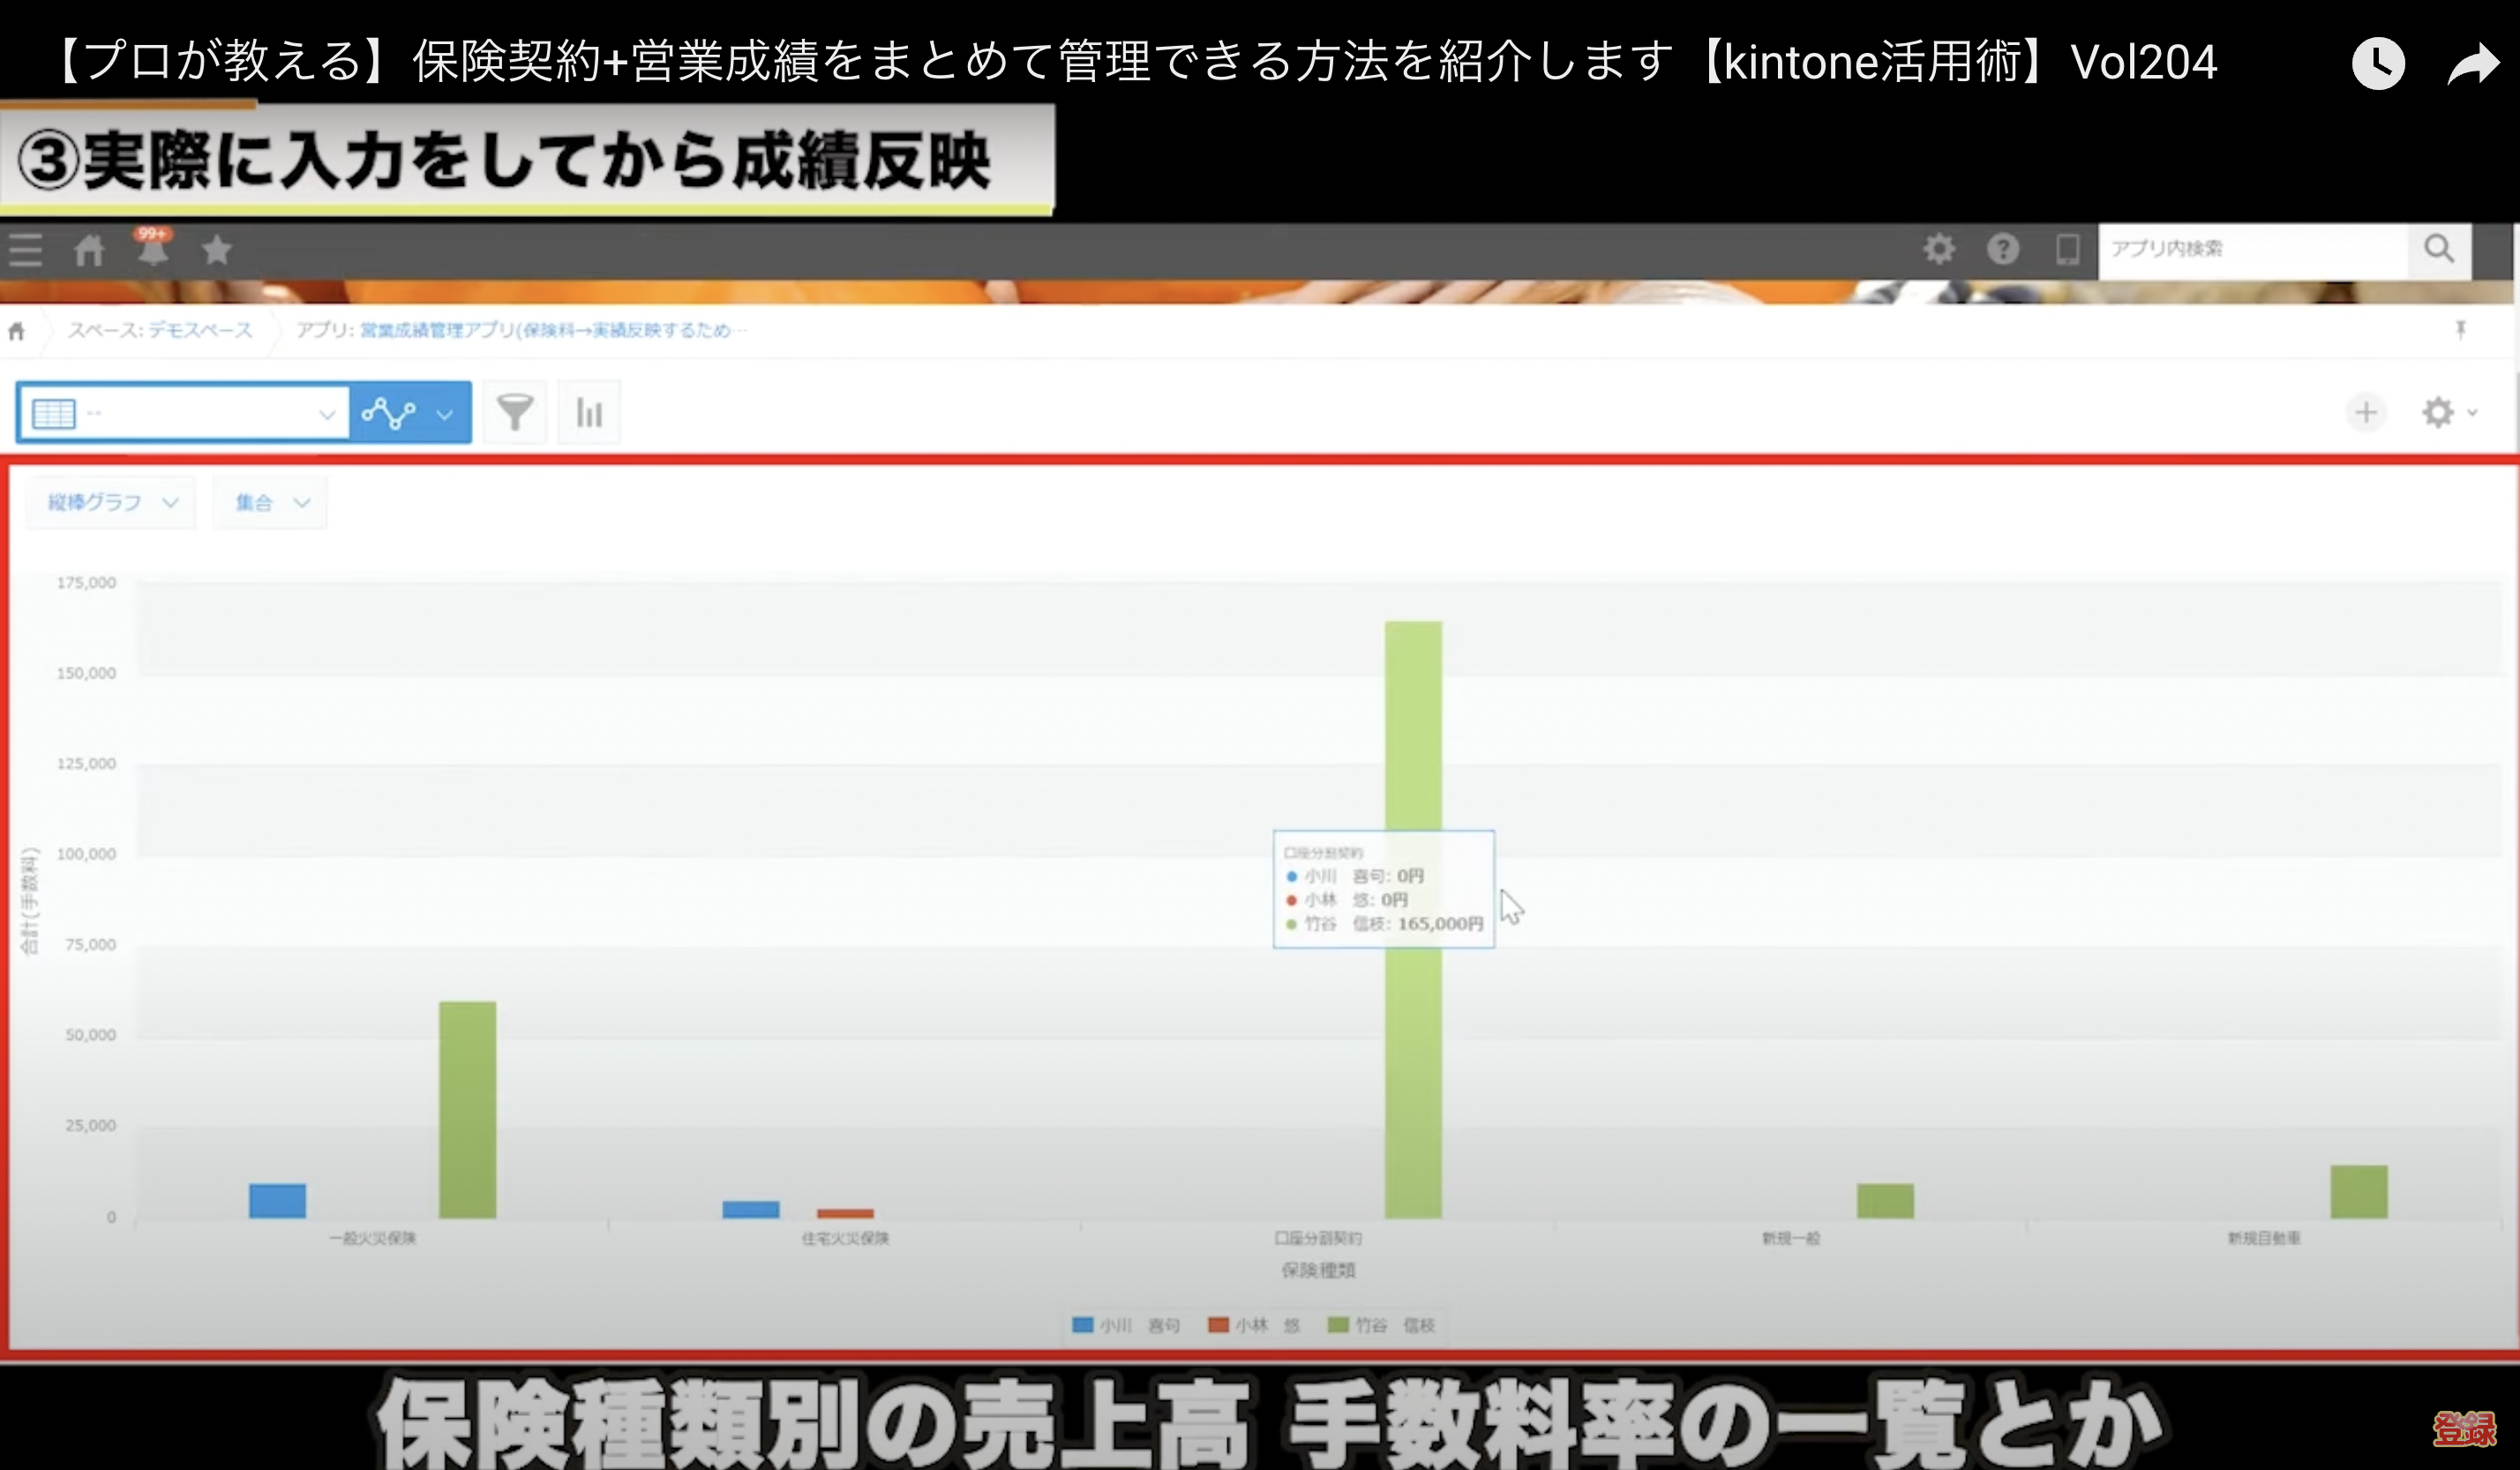Screen dimensions: 2520x1470
Task: Go to kintone portal home icon
Action: 89,250
